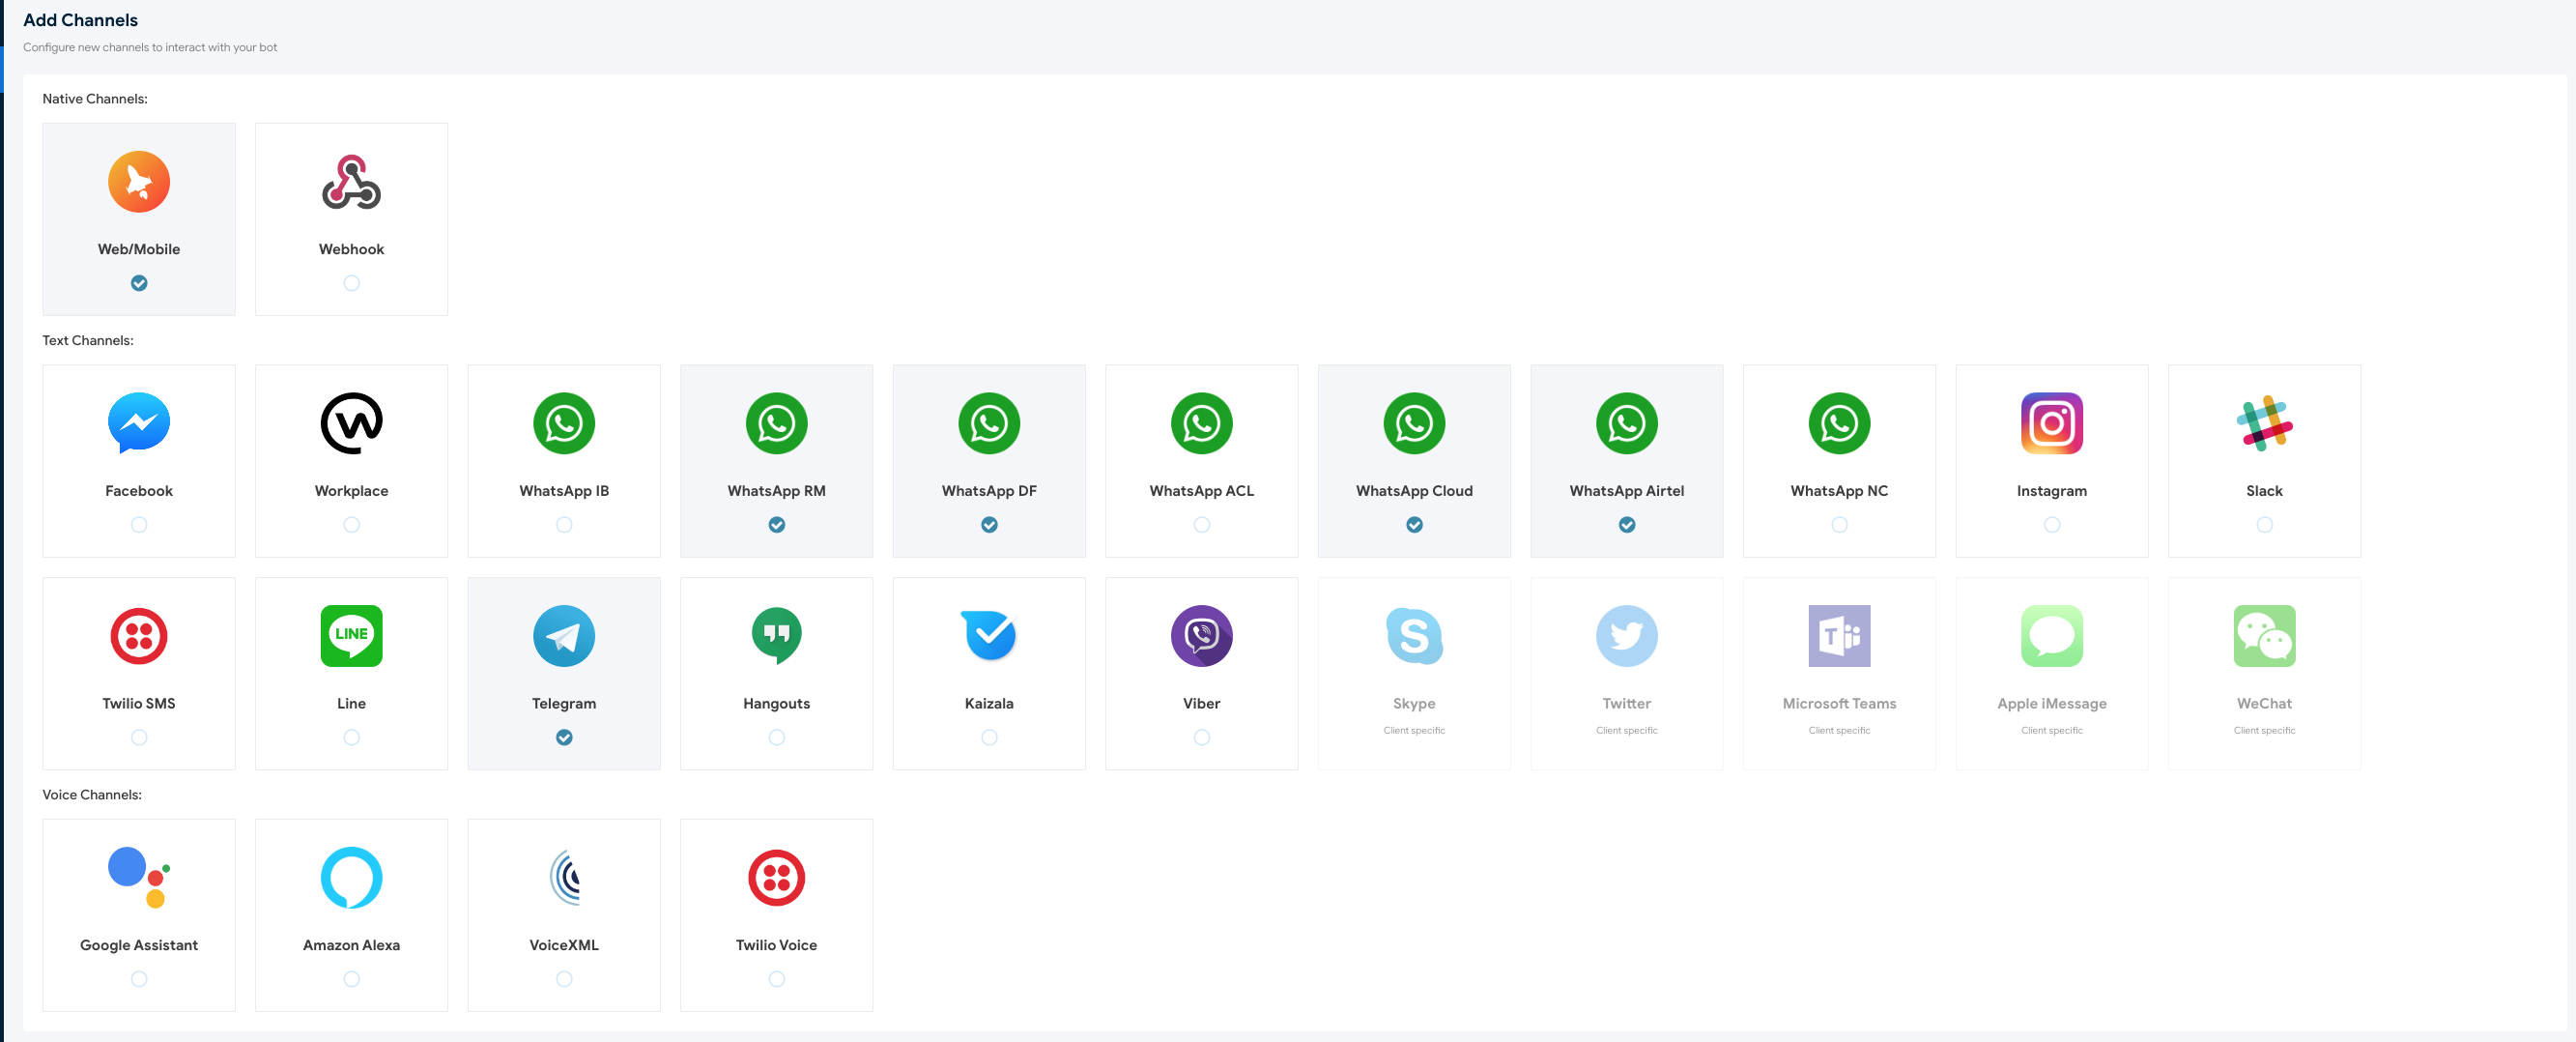Uncheck the Telegram channel checkbox
Image resolution: width=2576 pixels, height=1042 pixels.
coord(564,737)
